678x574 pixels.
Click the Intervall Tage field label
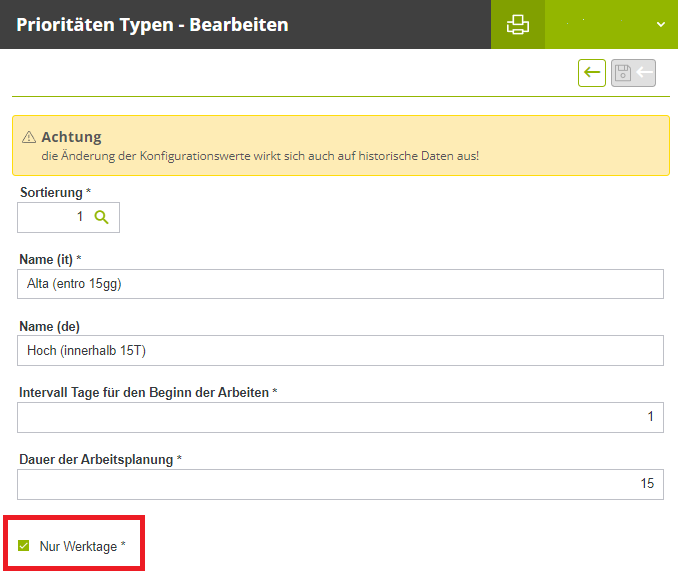tap(147, 392)
